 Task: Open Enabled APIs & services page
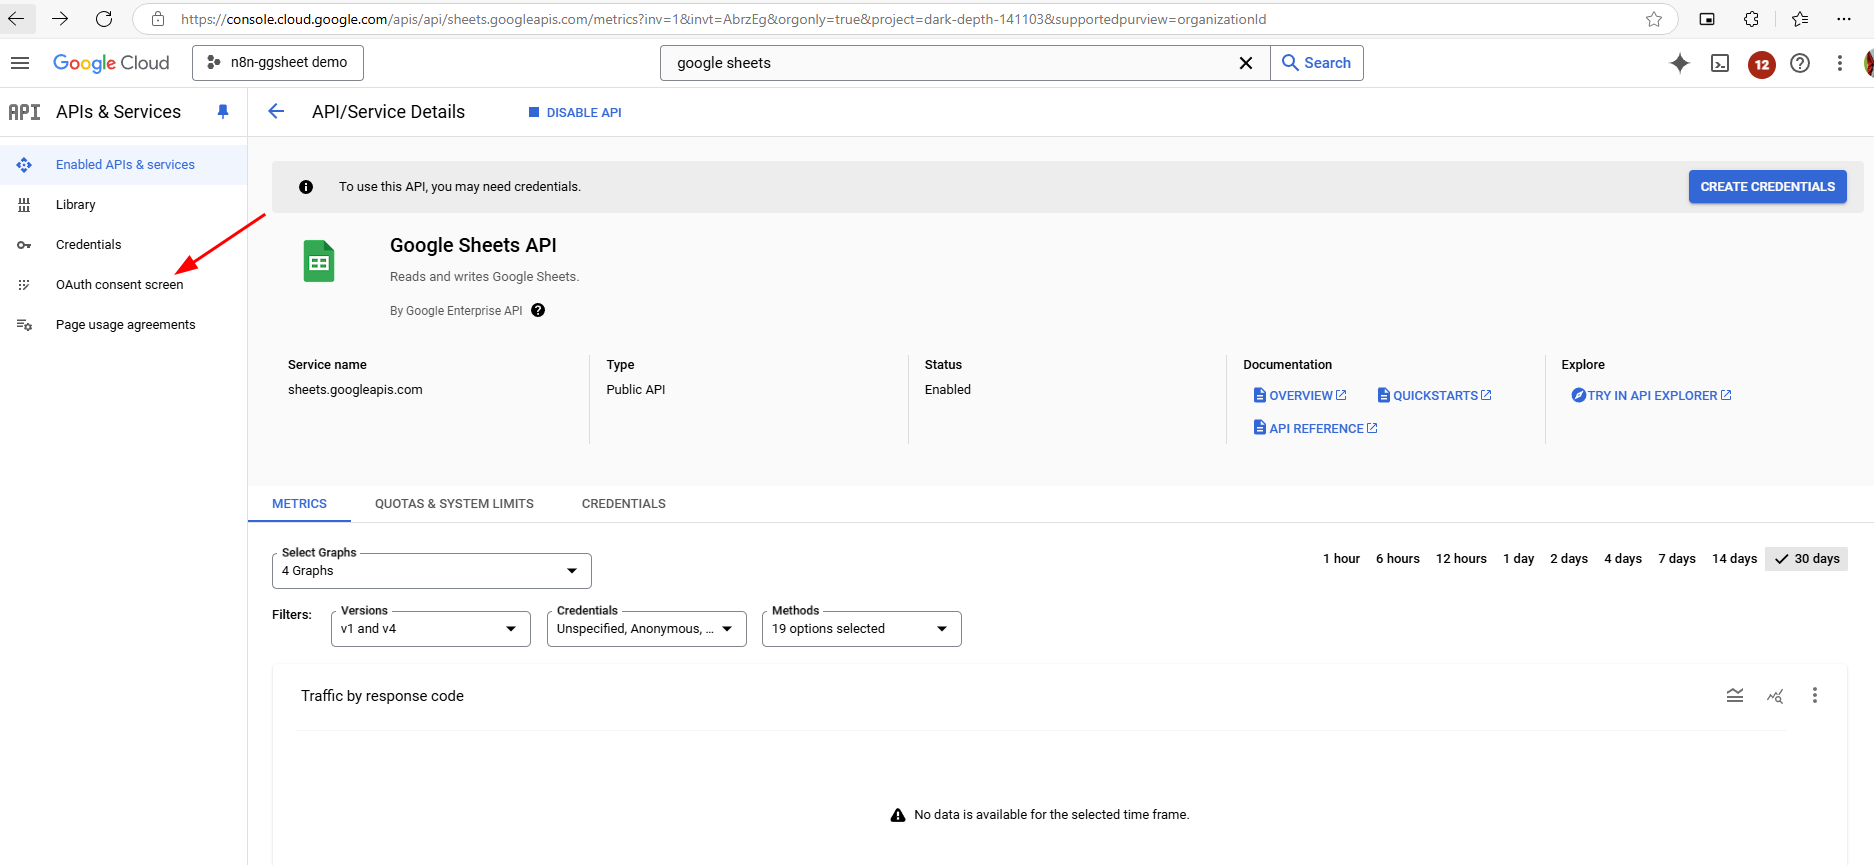tap(124, 165)
